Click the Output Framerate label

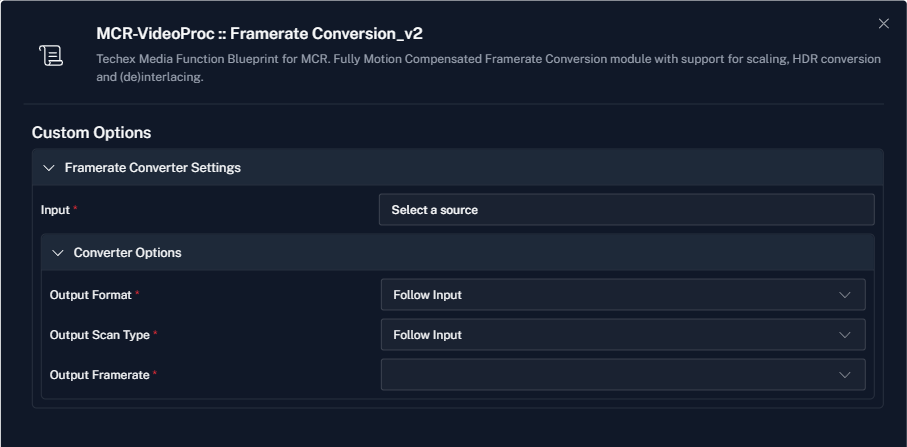point(99,374)
